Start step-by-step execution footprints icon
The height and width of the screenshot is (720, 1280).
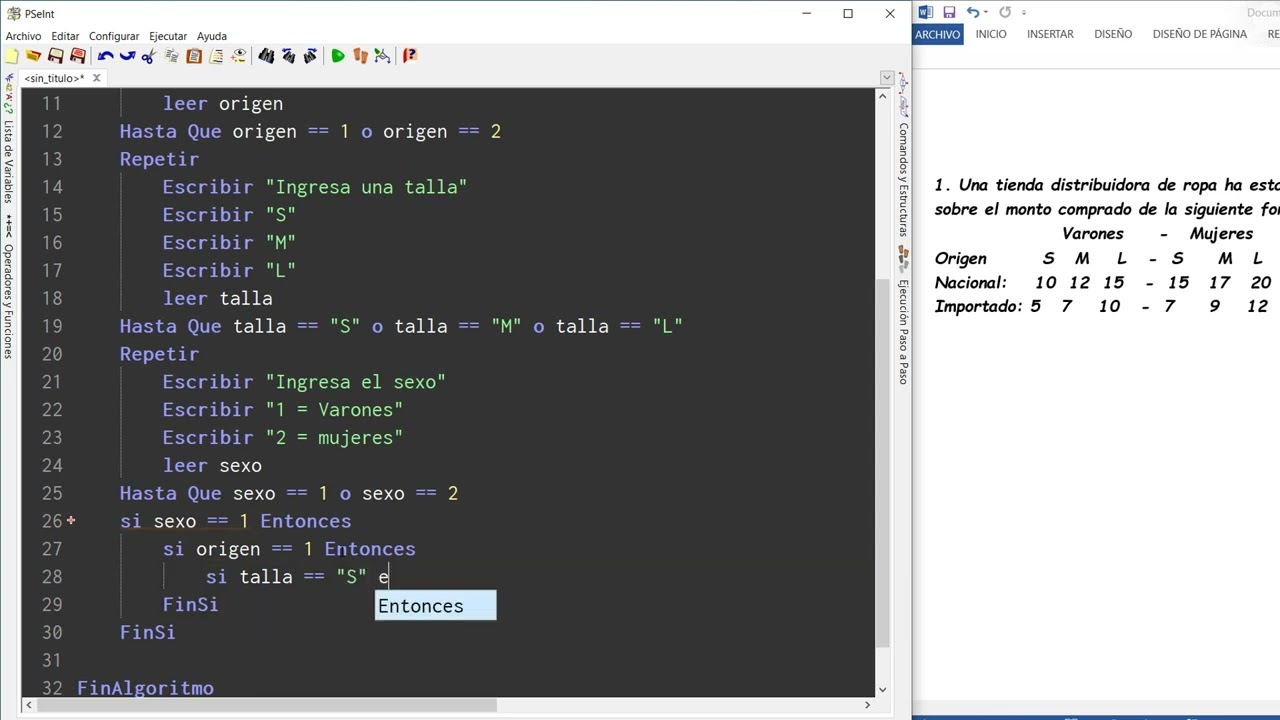[360, 56]
